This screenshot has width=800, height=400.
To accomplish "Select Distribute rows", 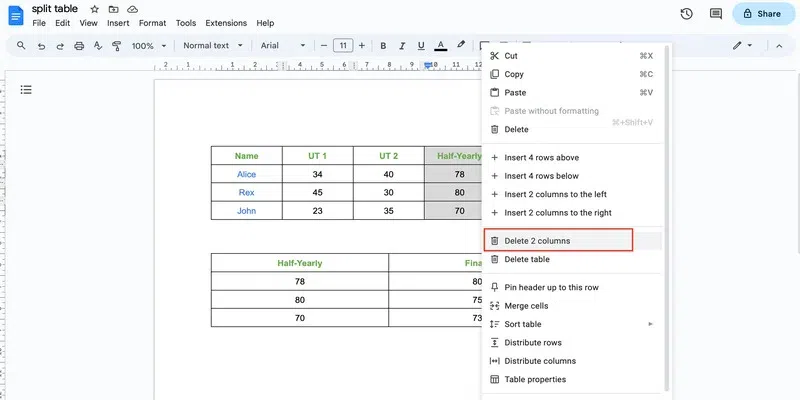I will pyautogui.click(x=572, y=342).
